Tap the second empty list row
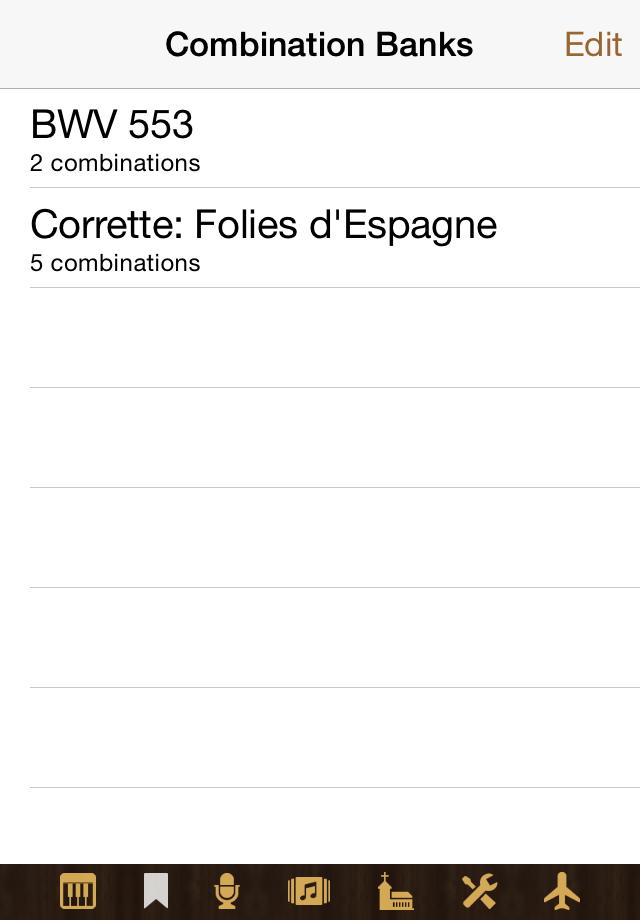 point(320,438)
